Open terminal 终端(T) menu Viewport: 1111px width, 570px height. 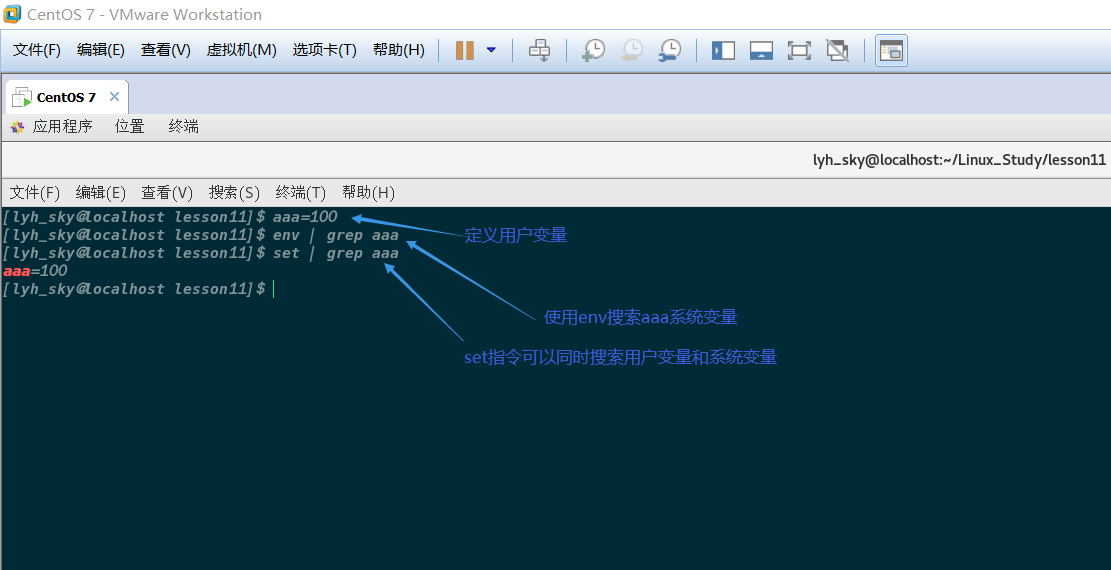300,193
